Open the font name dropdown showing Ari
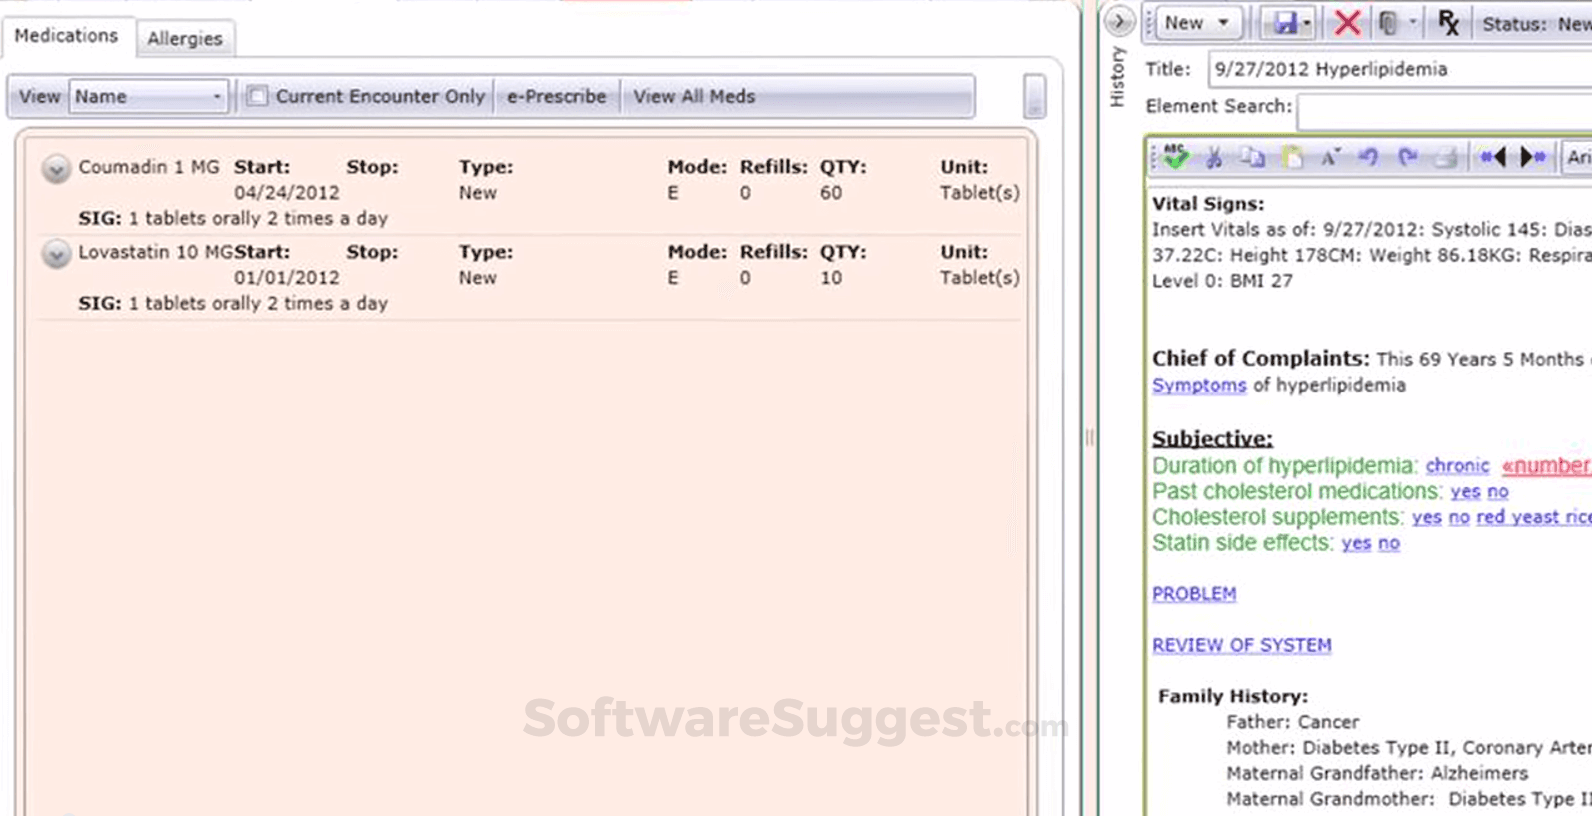1592x816 pixels. (1578, 157)
